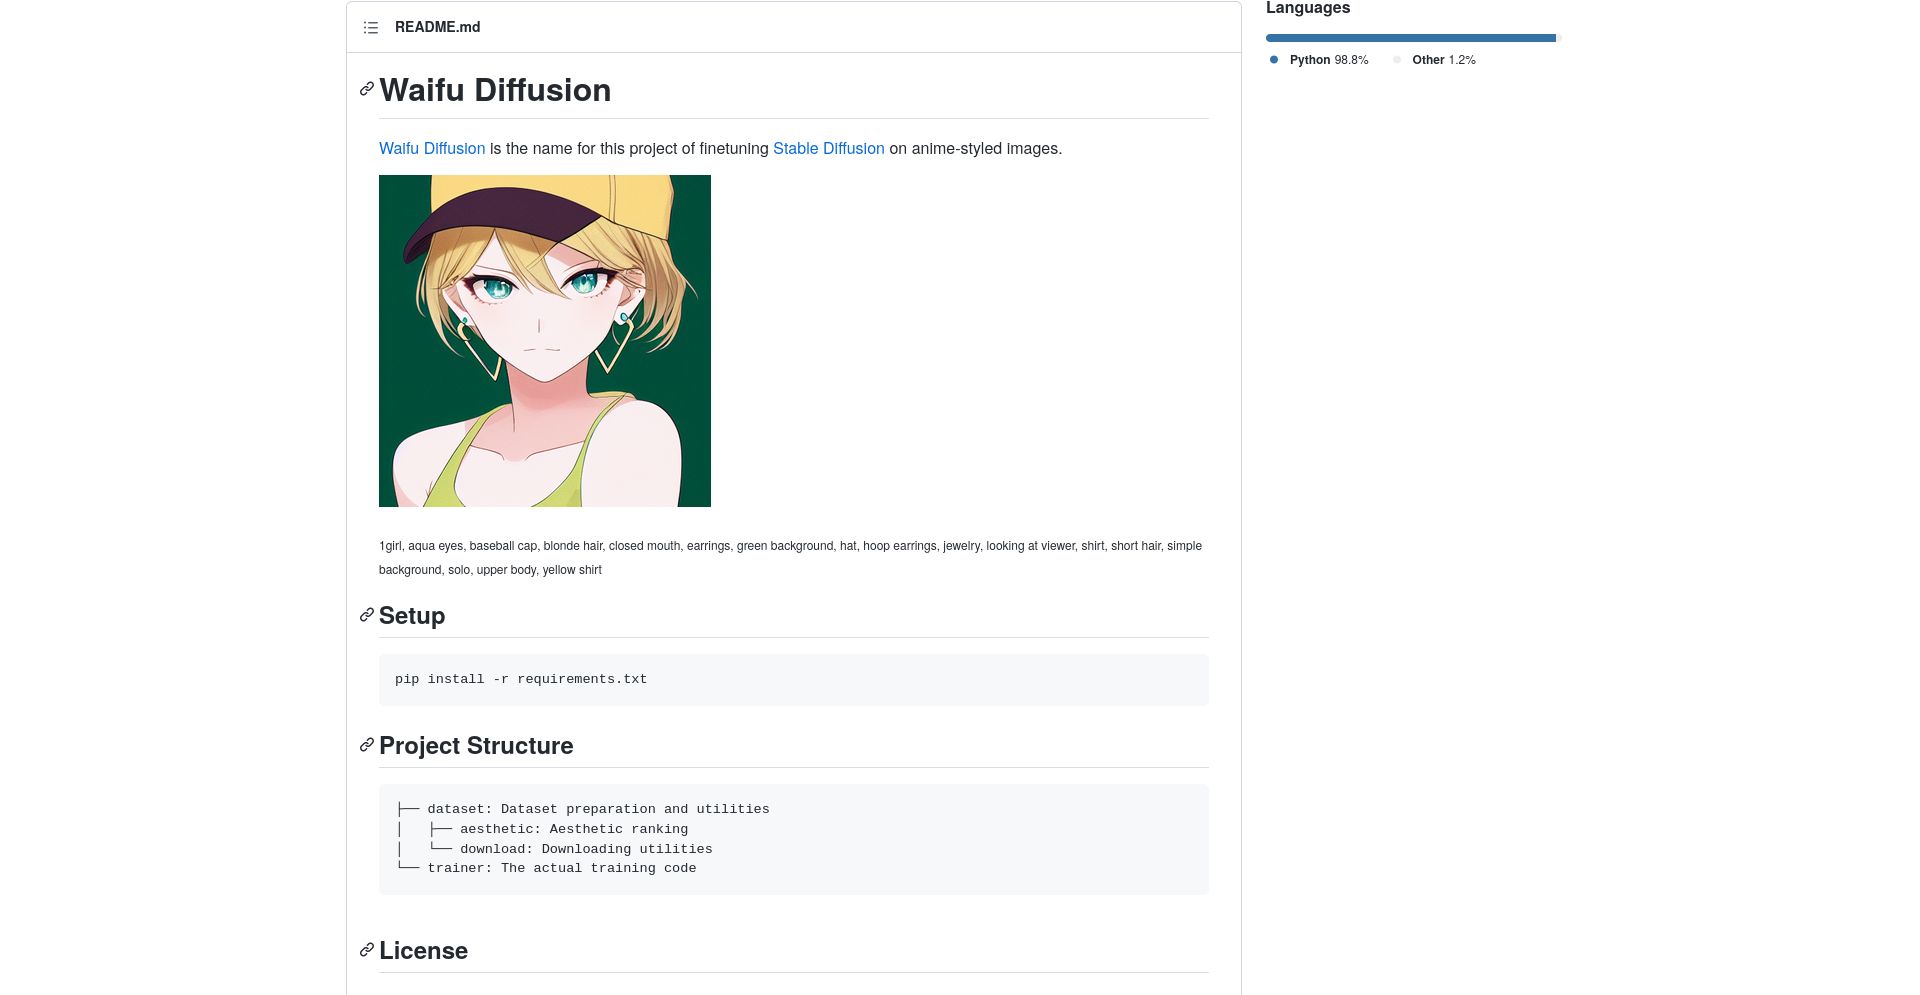1920x995 pixels.
Task: Click the Languages sidebar heading
Action: [1308, 8]
